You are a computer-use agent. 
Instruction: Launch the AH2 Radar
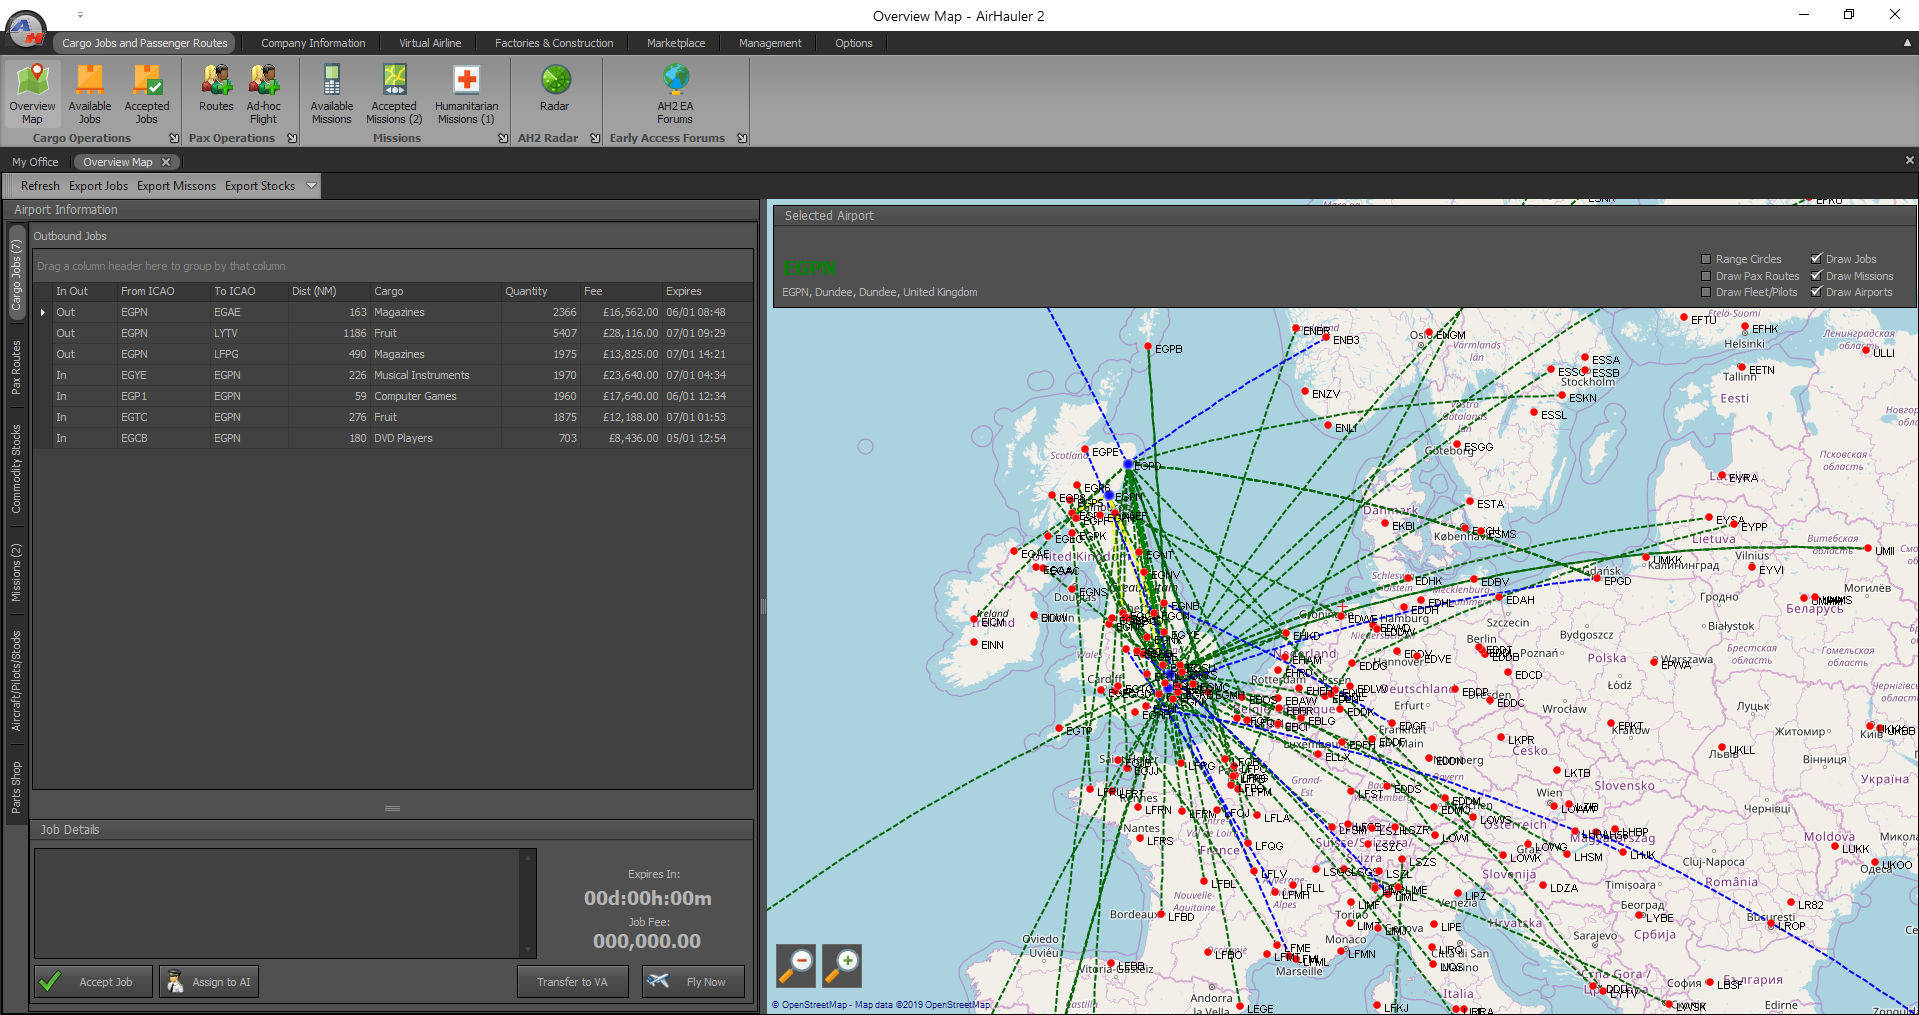(555, 88)
